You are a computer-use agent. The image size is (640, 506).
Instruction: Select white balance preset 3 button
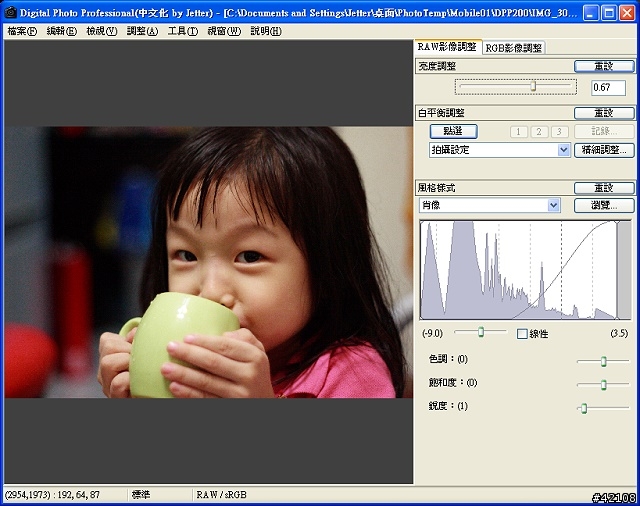tap(559, 131)
